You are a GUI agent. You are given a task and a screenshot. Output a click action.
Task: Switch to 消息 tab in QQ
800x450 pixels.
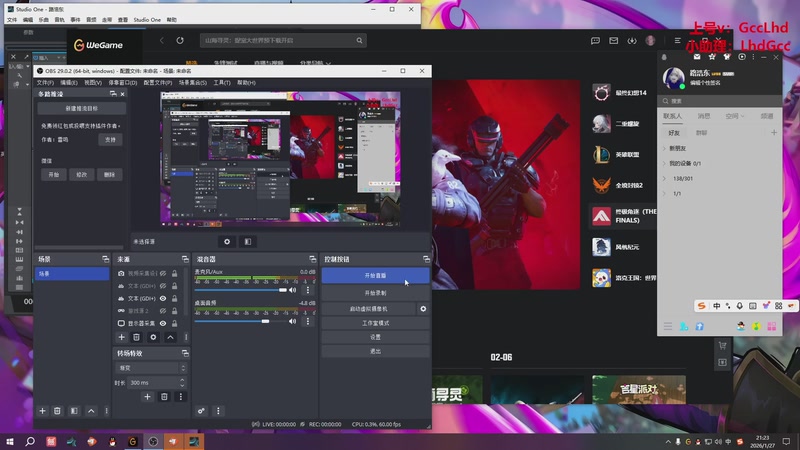coord(704,116)
